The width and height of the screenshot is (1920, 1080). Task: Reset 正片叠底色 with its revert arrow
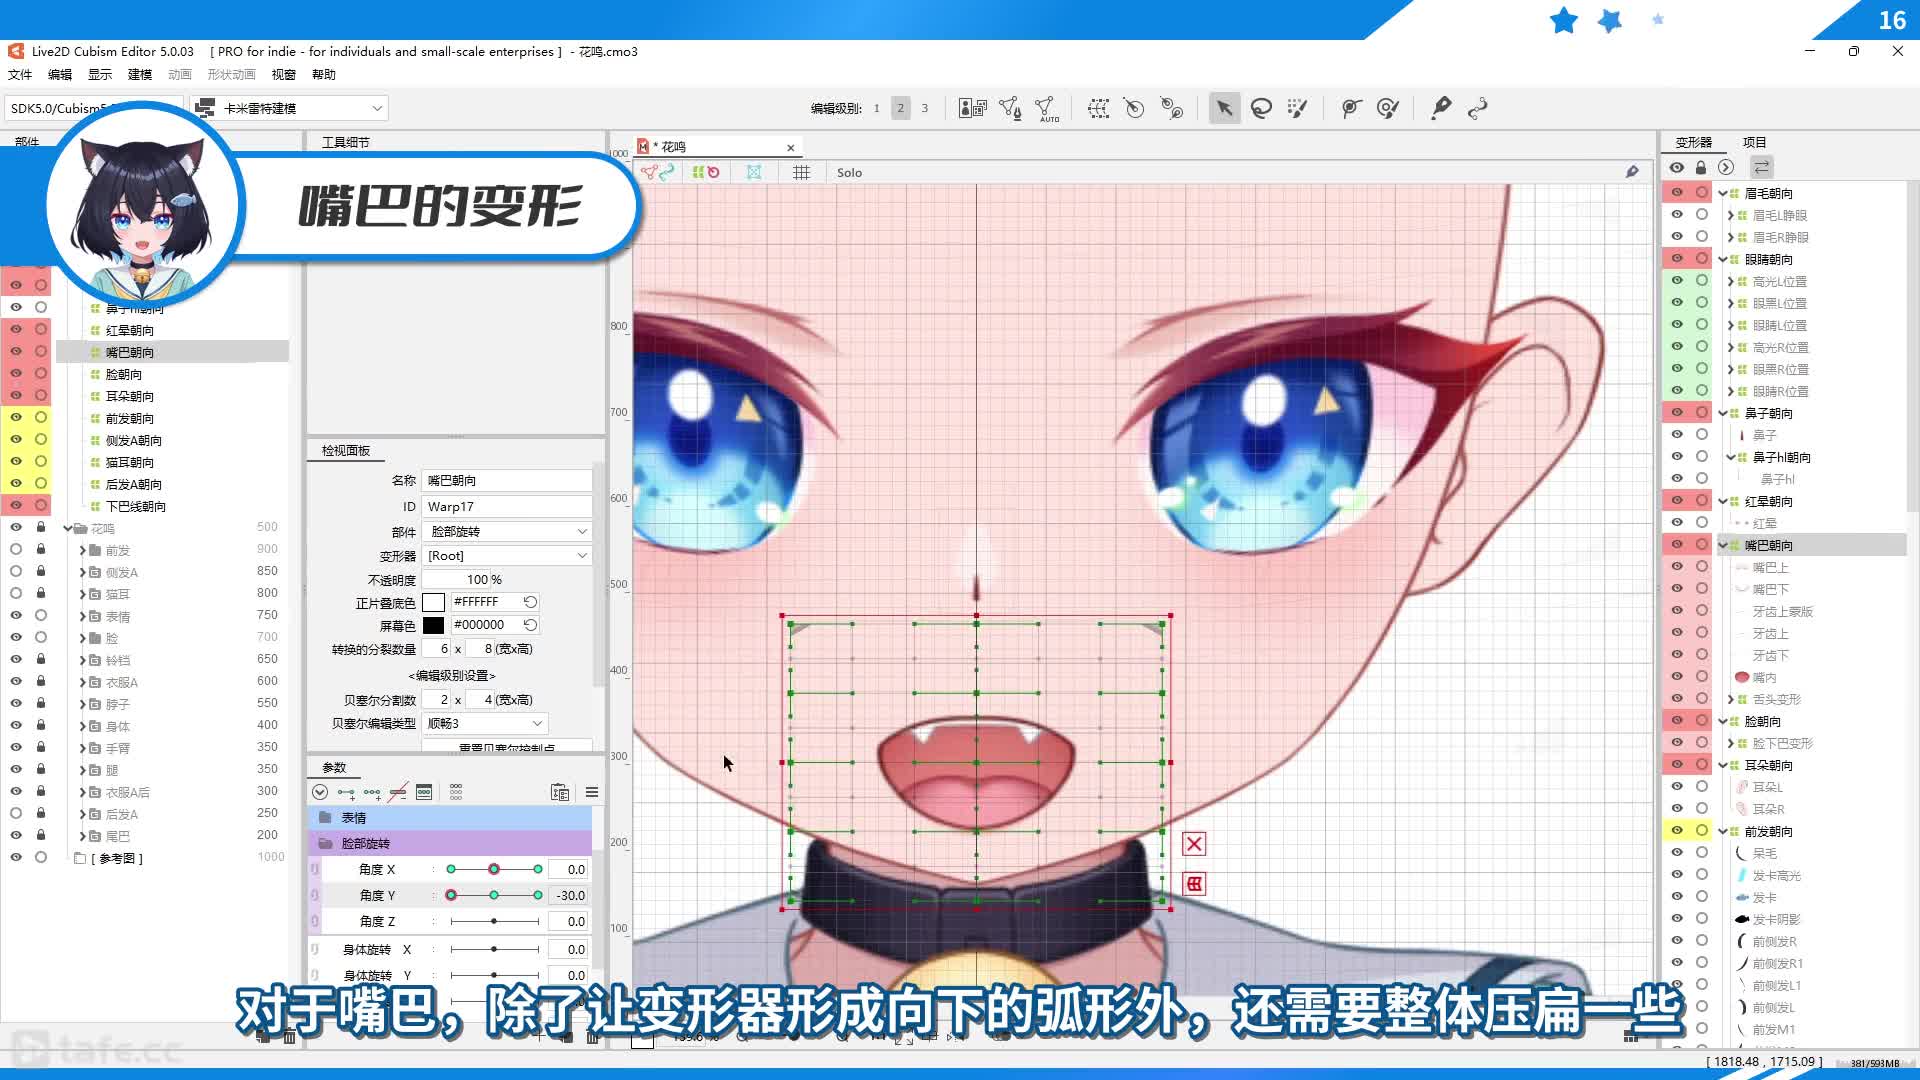tap(530, 602)
